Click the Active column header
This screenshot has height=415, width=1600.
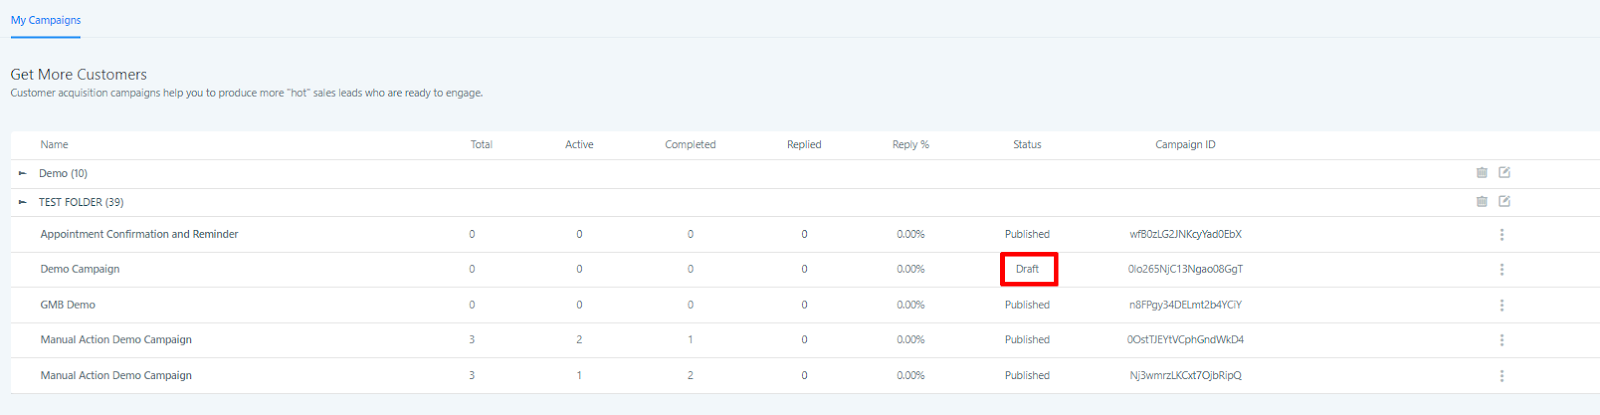pyautogui.click(x=579, y=145)
